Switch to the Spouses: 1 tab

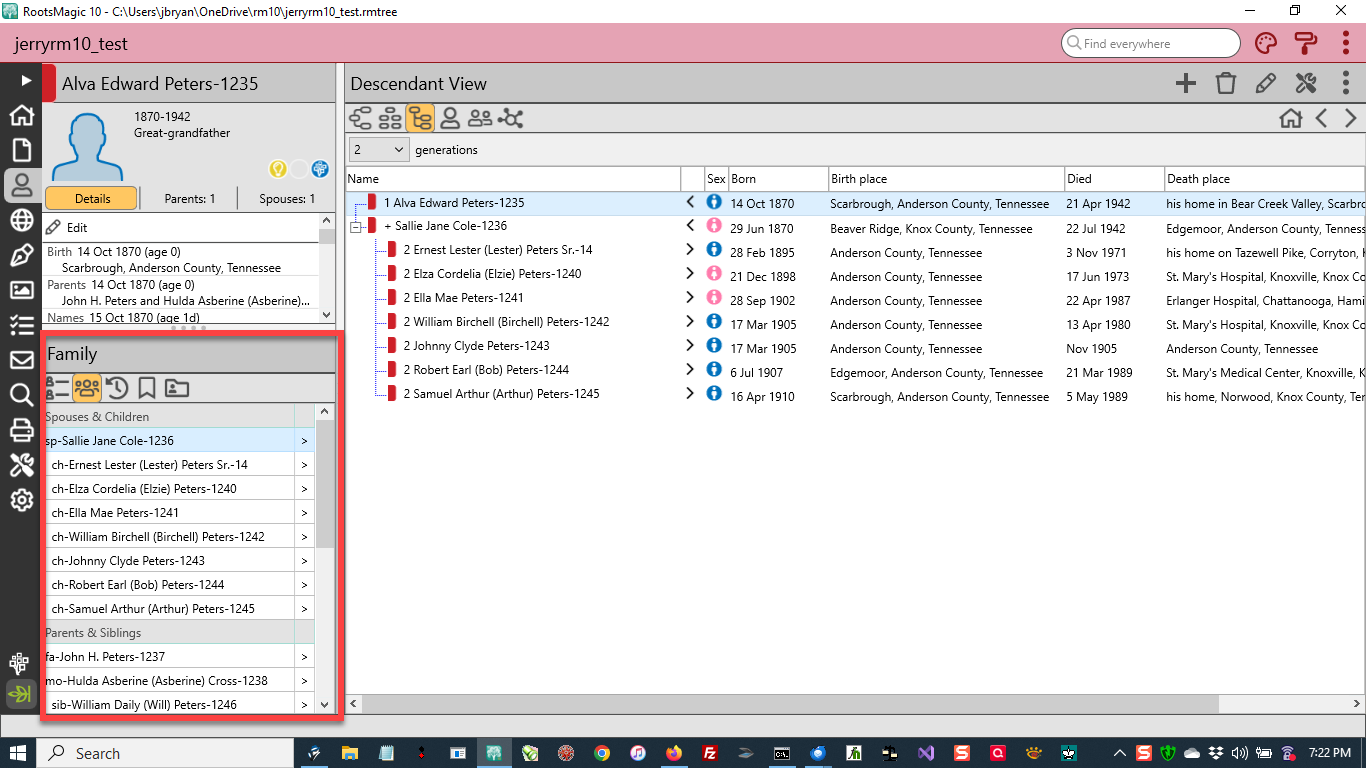click(287, 198)
